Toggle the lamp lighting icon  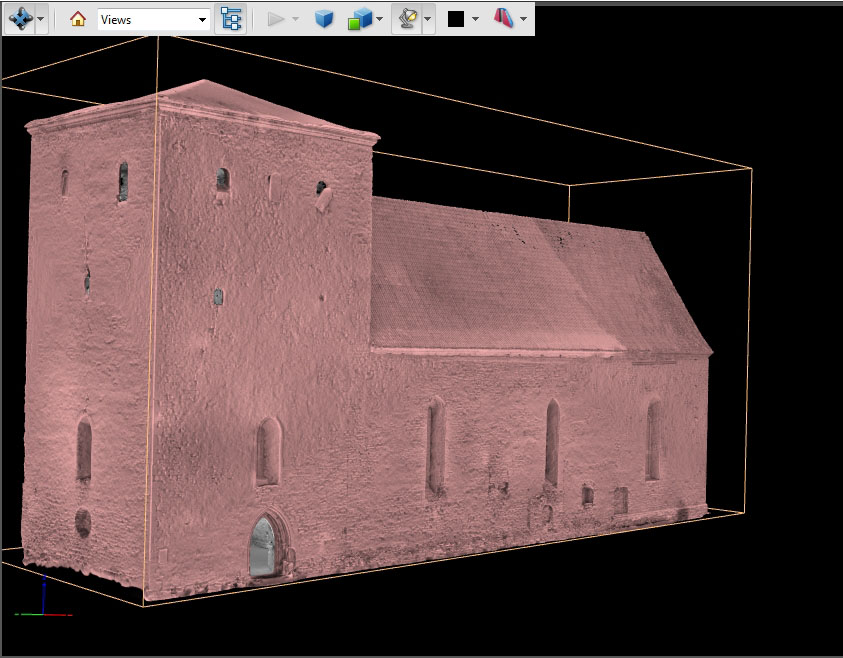click(407, 19)
